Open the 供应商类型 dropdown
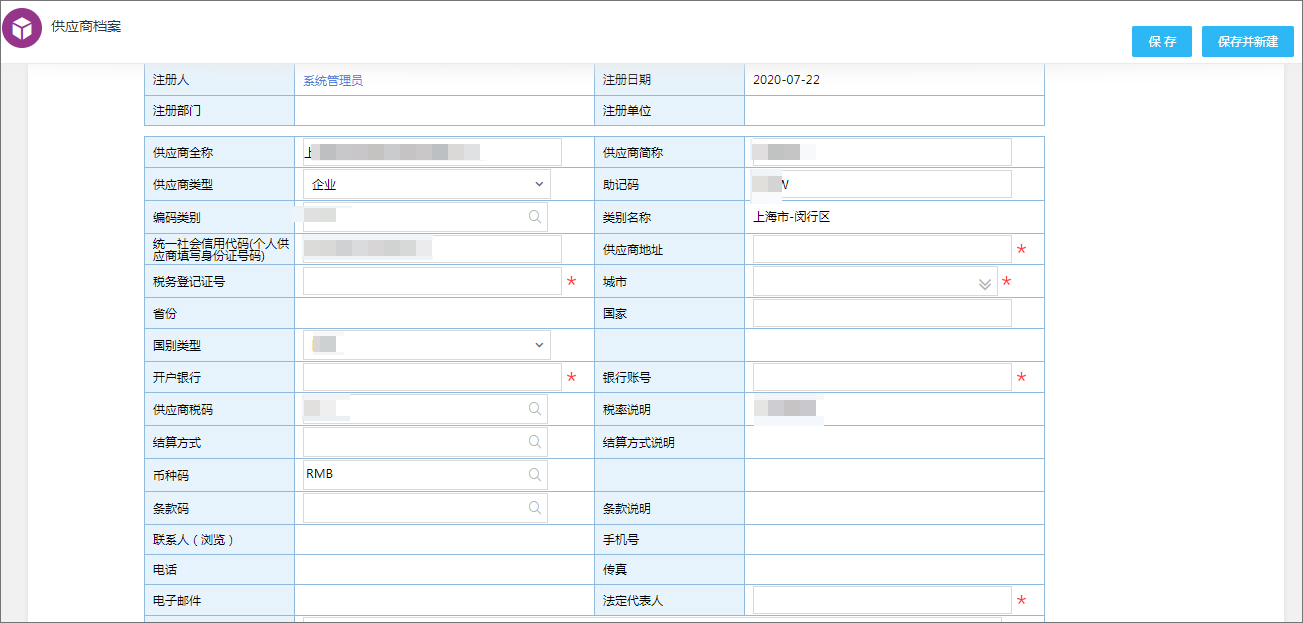This screenshot has width=1303, height=623. 539,184
